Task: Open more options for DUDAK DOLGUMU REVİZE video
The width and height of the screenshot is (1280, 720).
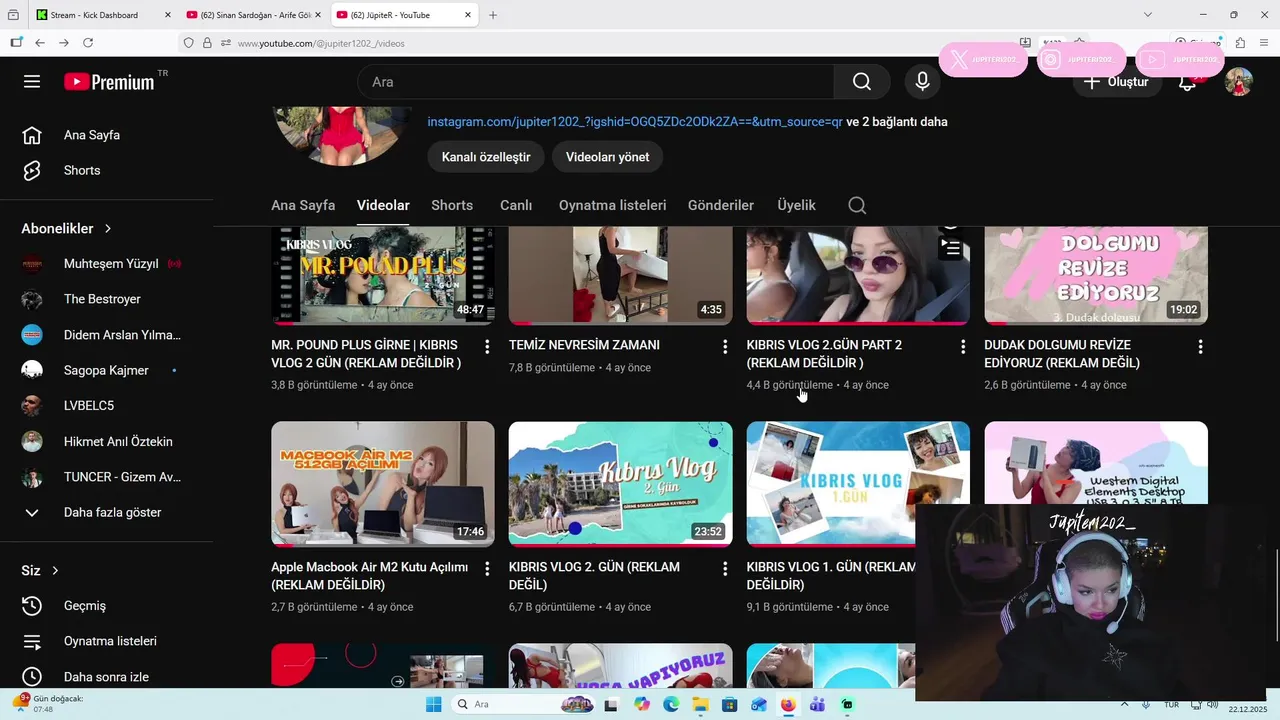Action: 1200,346
